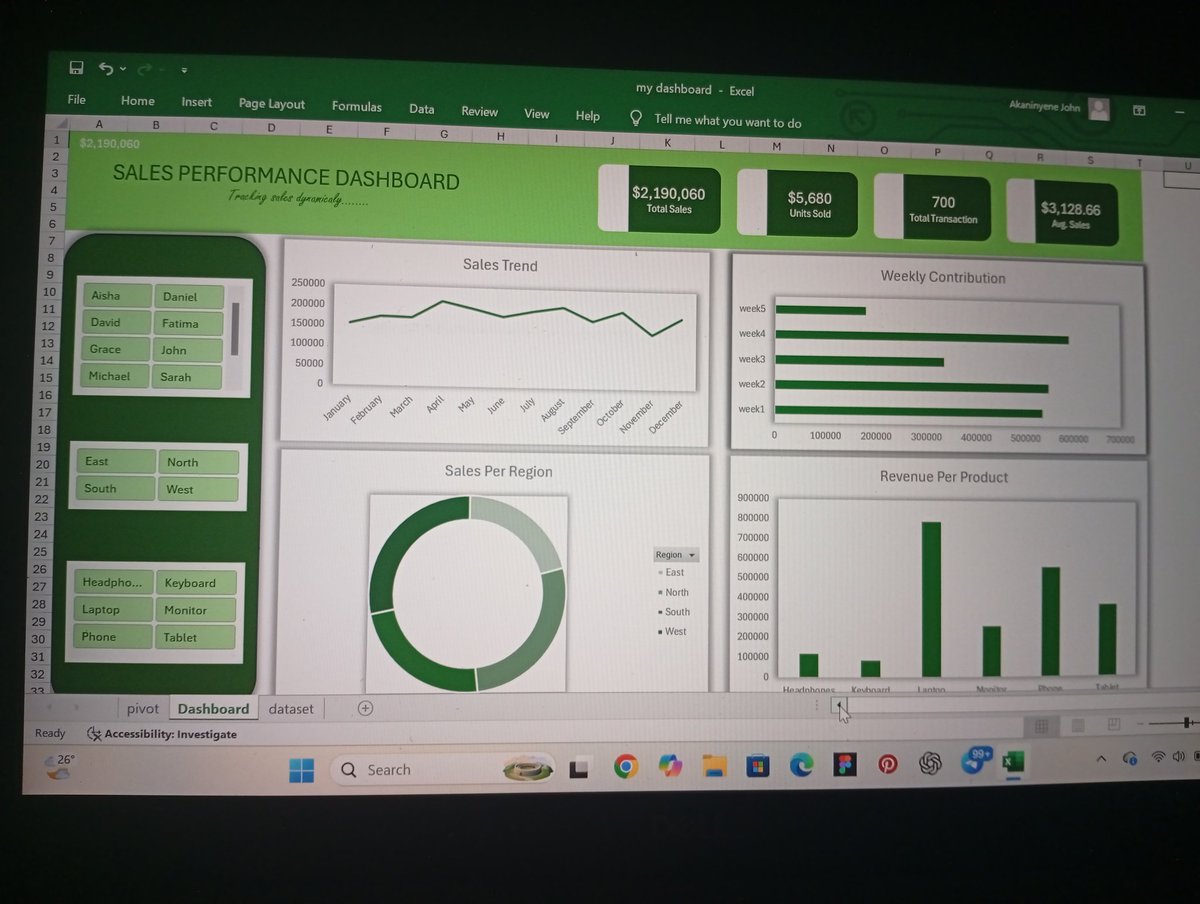Switch to Page Break Preview icon
Screen dimensions: 1200x904
click(1115, 724)
